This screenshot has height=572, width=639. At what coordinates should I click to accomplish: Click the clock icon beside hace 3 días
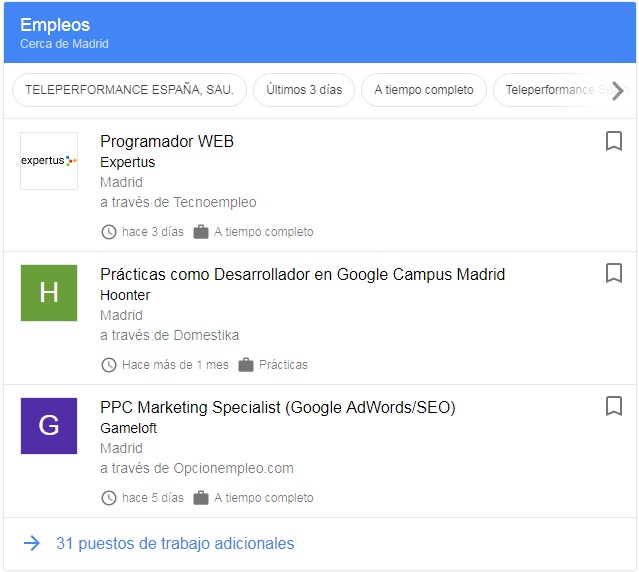(109, 232)
